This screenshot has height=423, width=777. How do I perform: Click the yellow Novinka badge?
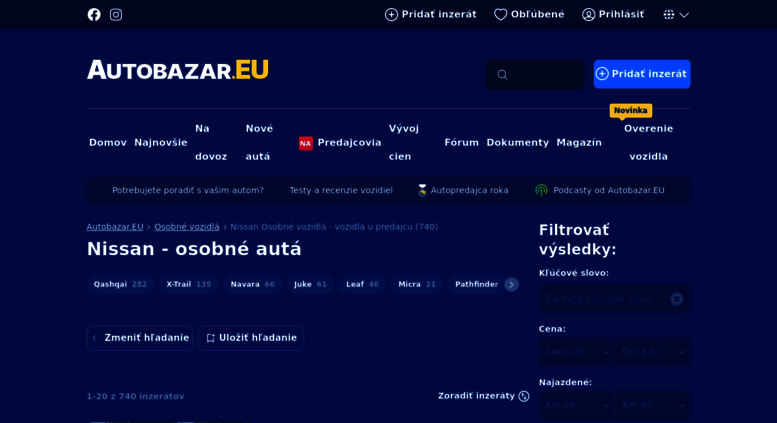(x=630, y=110)
